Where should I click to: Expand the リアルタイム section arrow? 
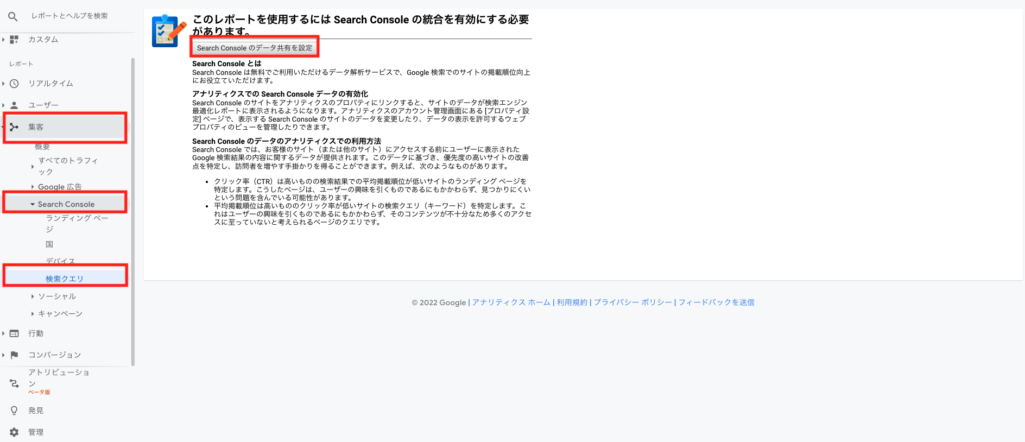(x=3, y=84)
